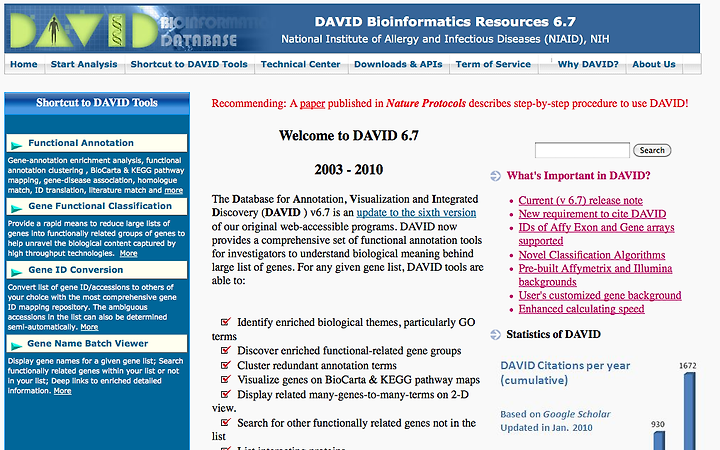The image size is (720, 450).
Task: Focus the search text field
Action: pyautogui.click(x=582, y=150)
